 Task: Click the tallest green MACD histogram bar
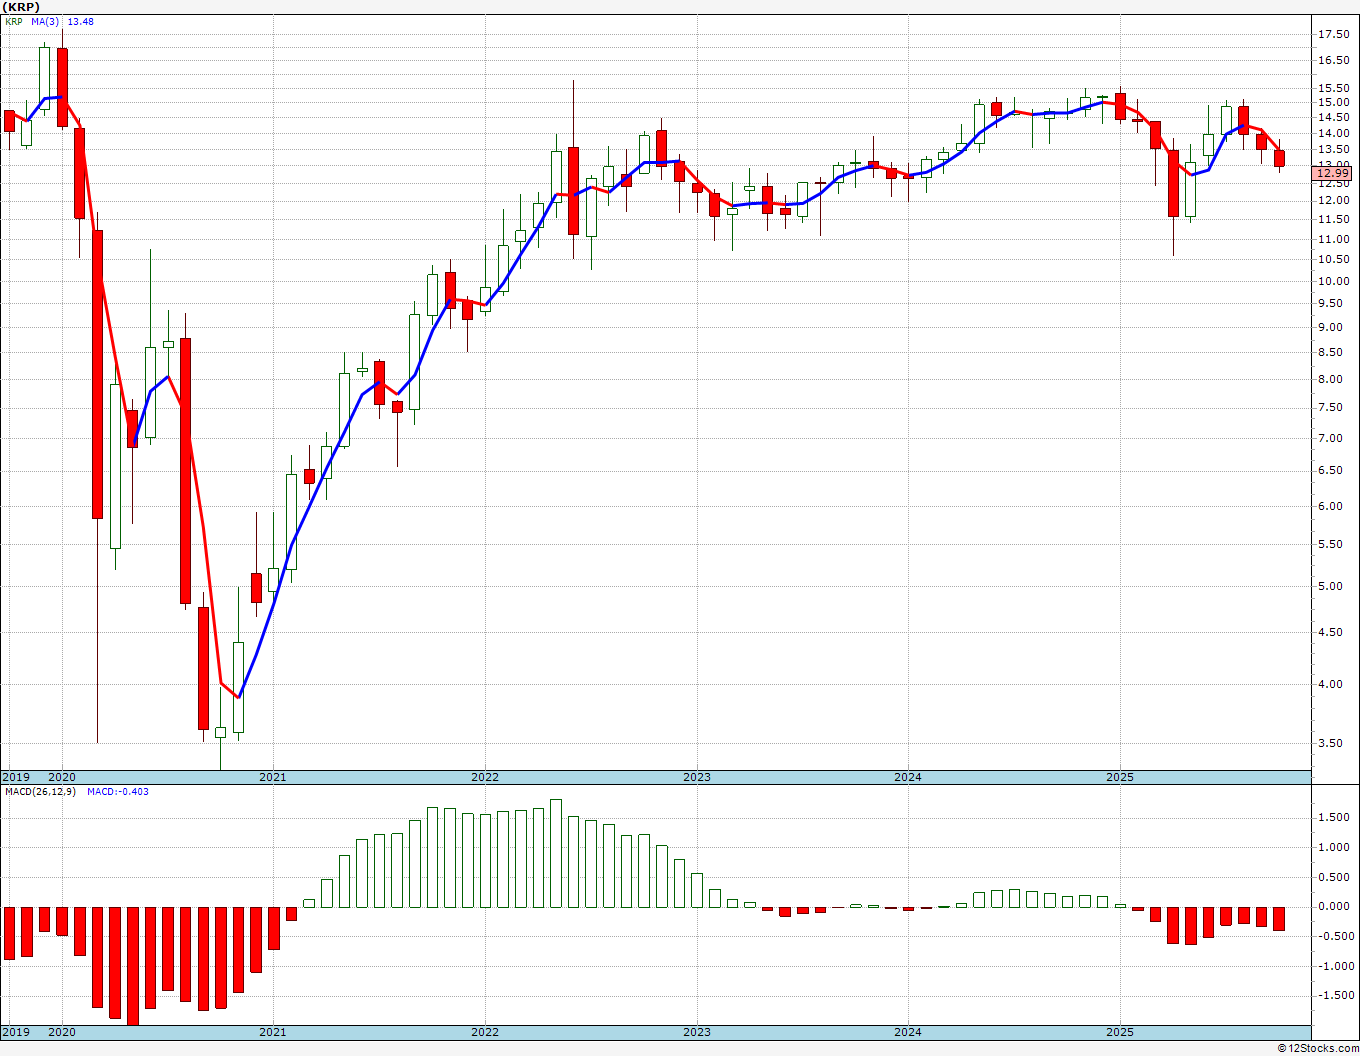click(x=556, y=853)
